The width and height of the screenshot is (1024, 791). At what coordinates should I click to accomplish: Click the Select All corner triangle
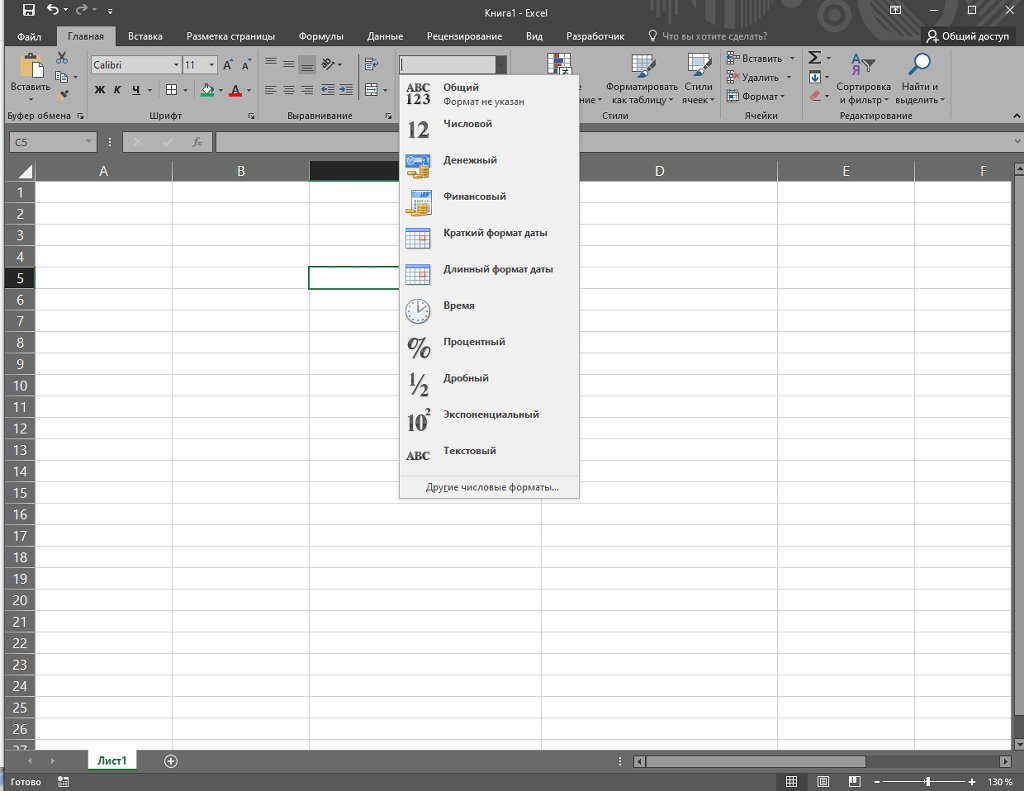pyautogui.click(x=24, y=171)
